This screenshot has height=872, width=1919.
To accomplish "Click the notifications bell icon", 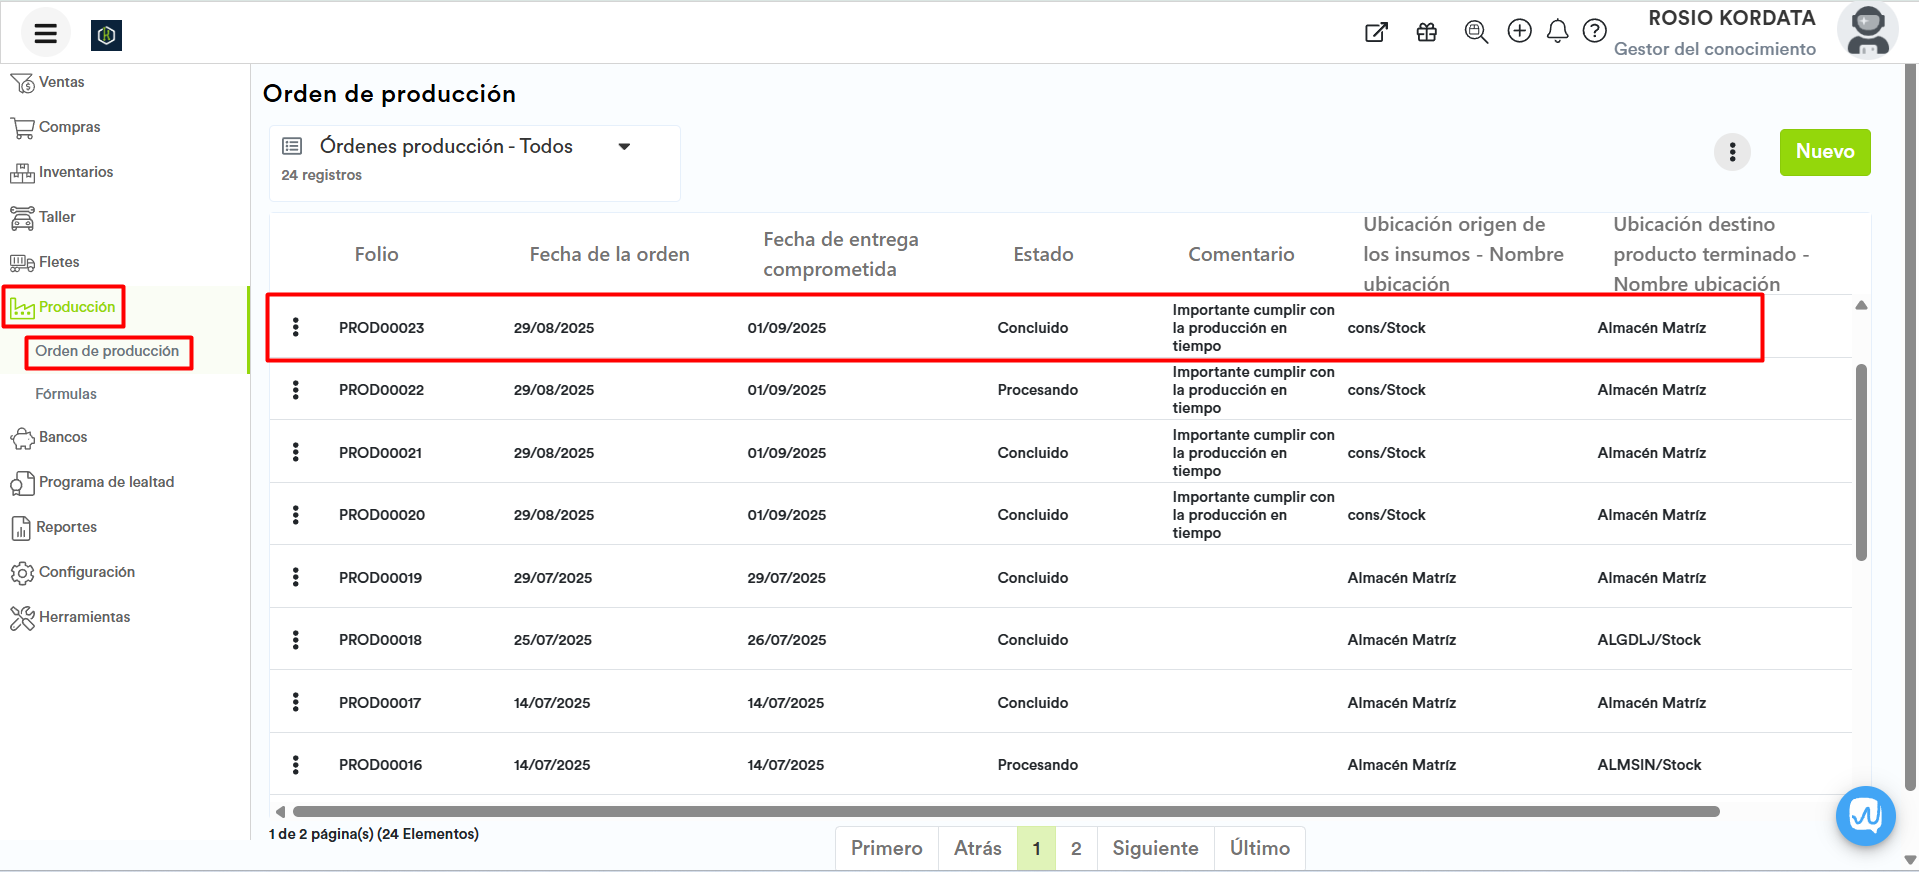I will coord(1557,32).
